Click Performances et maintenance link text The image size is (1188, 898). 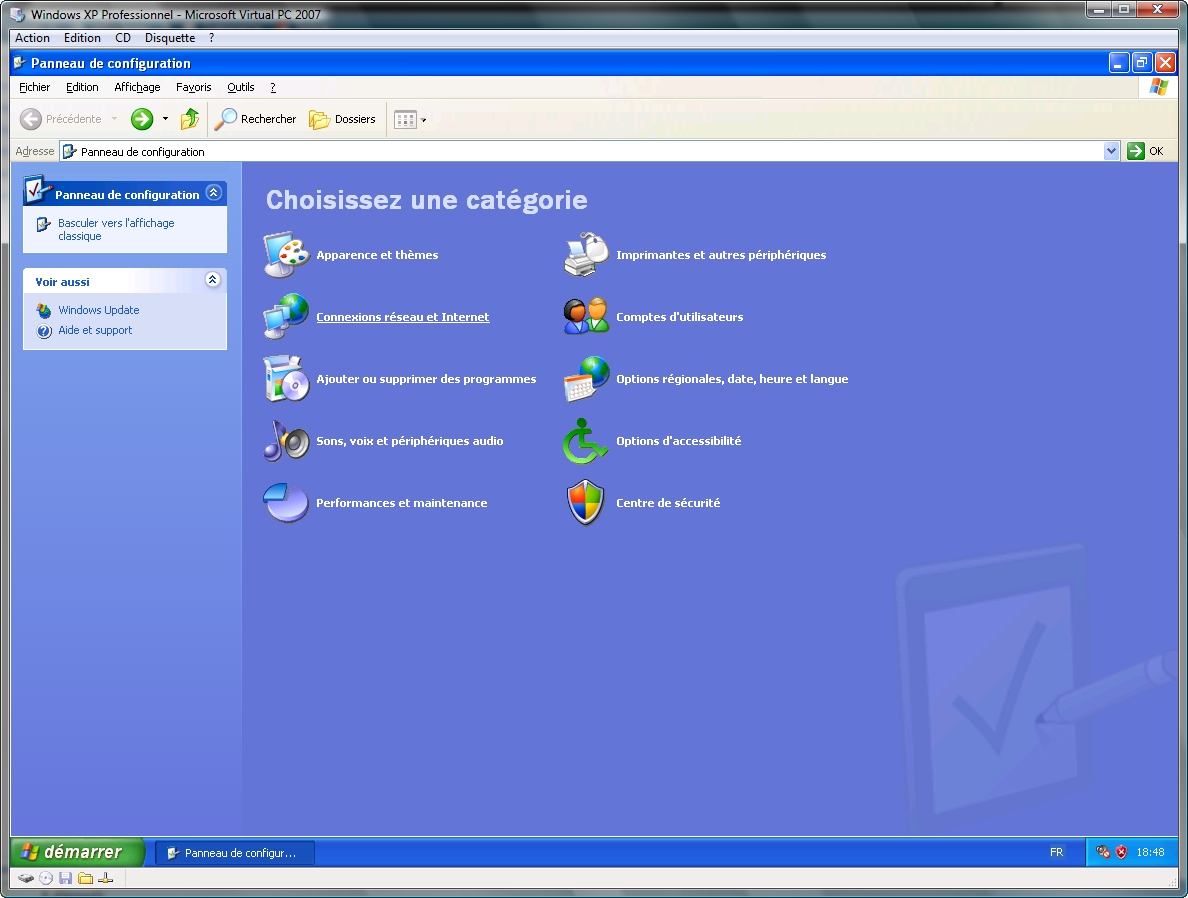(402, 502)
